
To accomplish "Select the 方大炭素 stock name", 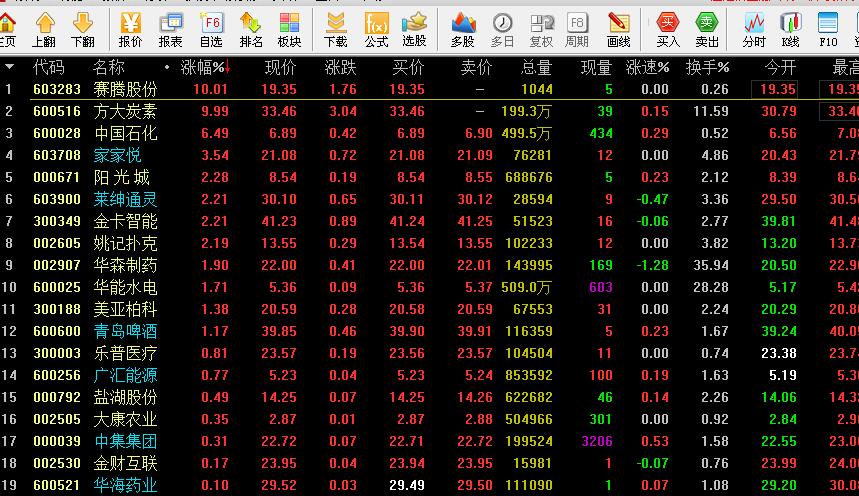I will coord(125,111).
